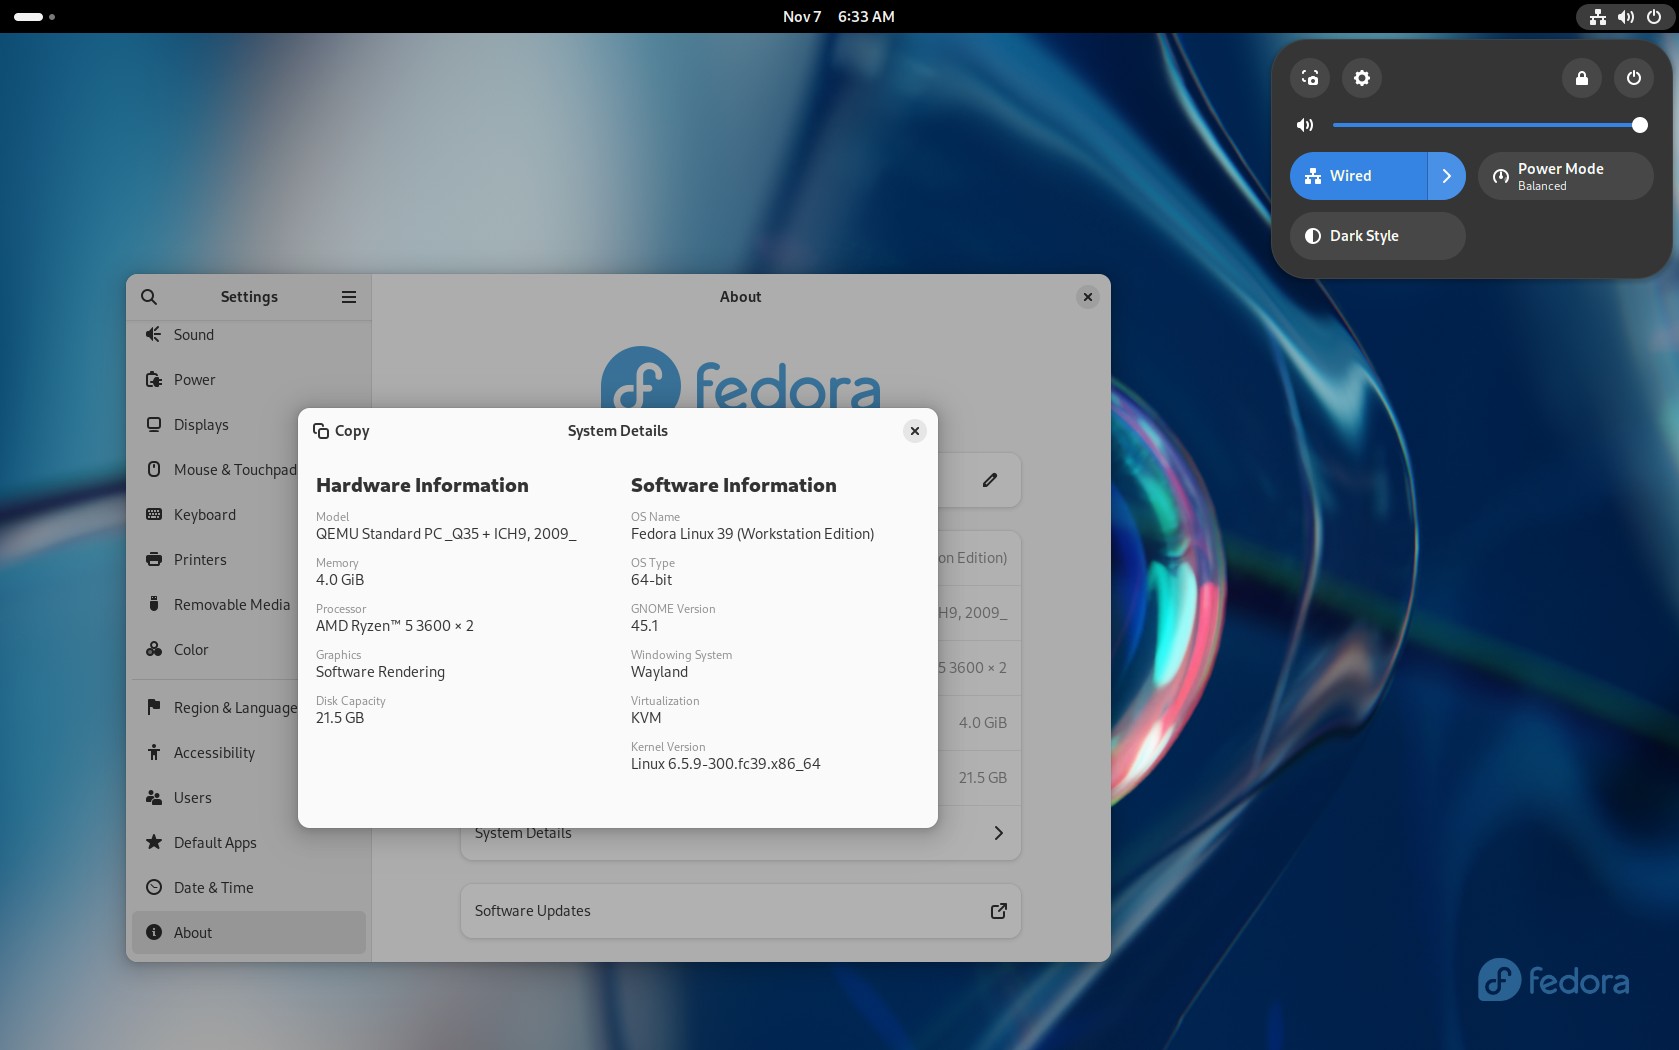Click the mouse icon in sidebar
The image size is (1679, 1050).
click(153, 469)
